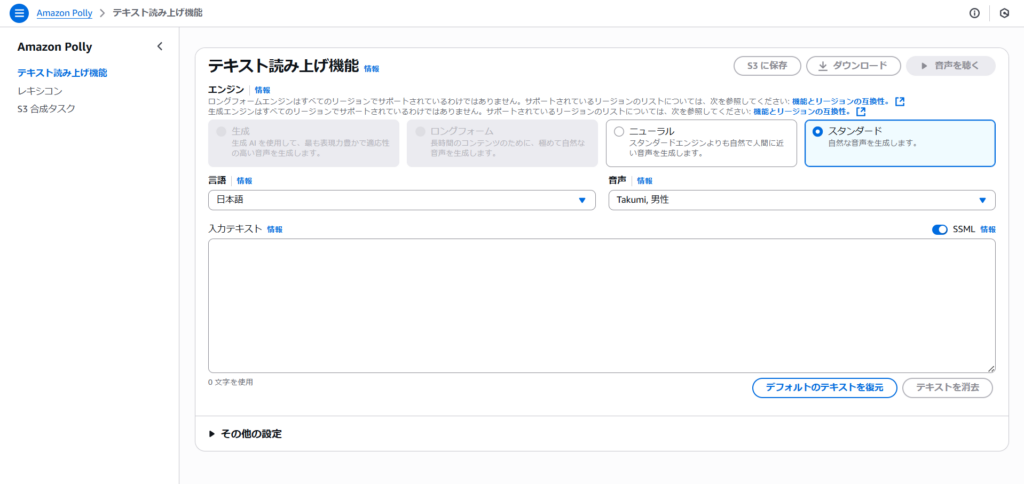Click テキスト読み上げ機能 breadcrumb text
Screen dimensions: 1024x484
pos(157,13)
